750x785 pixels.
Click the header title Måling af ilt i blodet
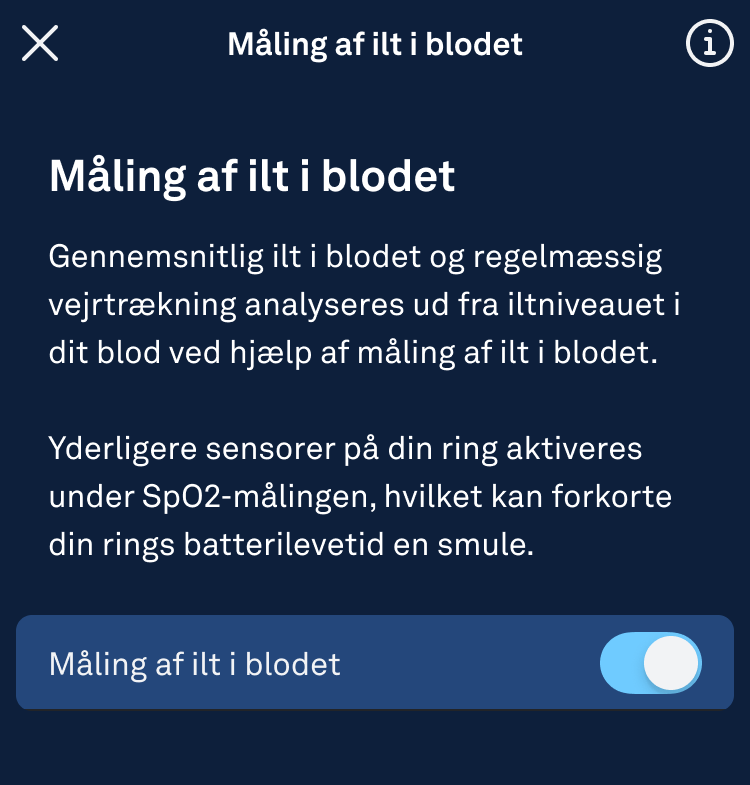(x=375, y=44)
